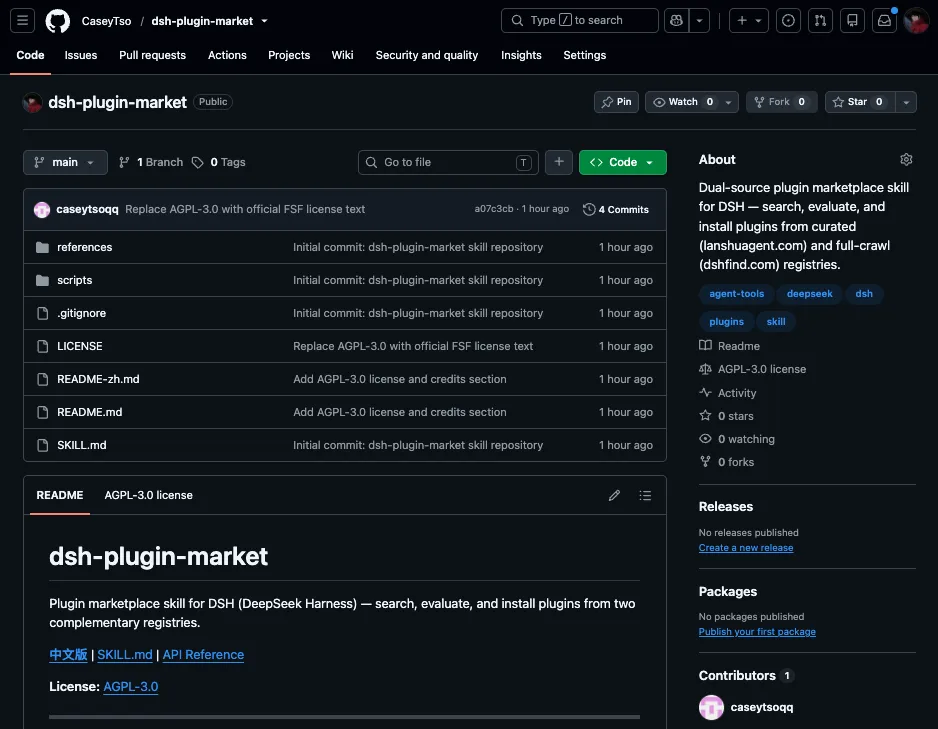
Task: Open the user profile avatar menu
Action: point(916,21)
